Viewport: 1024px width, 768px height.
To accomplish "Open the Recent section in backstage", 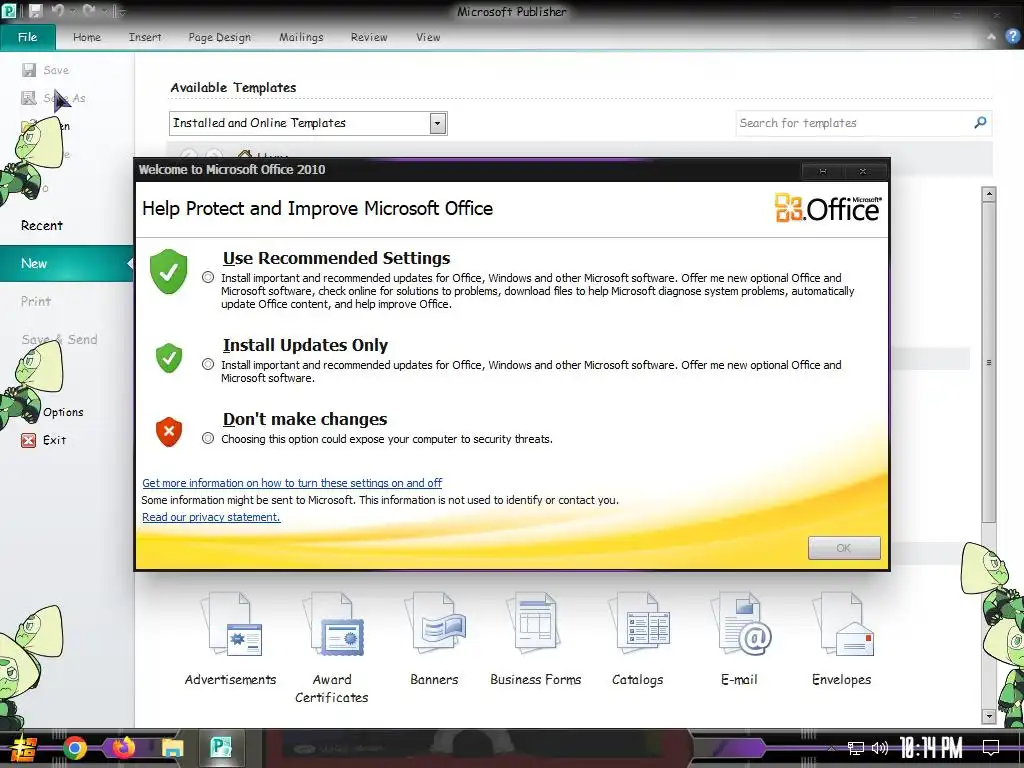I will tap(42, 225).
